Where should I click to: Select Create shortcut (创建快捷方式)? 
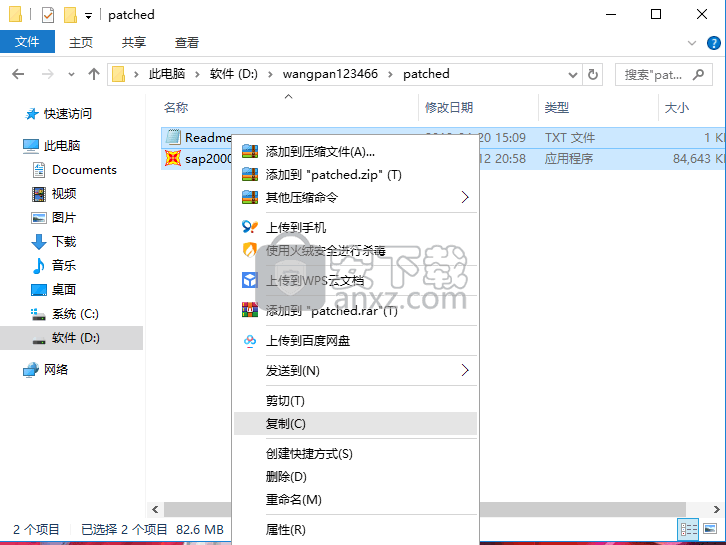[x=356, y=454]
